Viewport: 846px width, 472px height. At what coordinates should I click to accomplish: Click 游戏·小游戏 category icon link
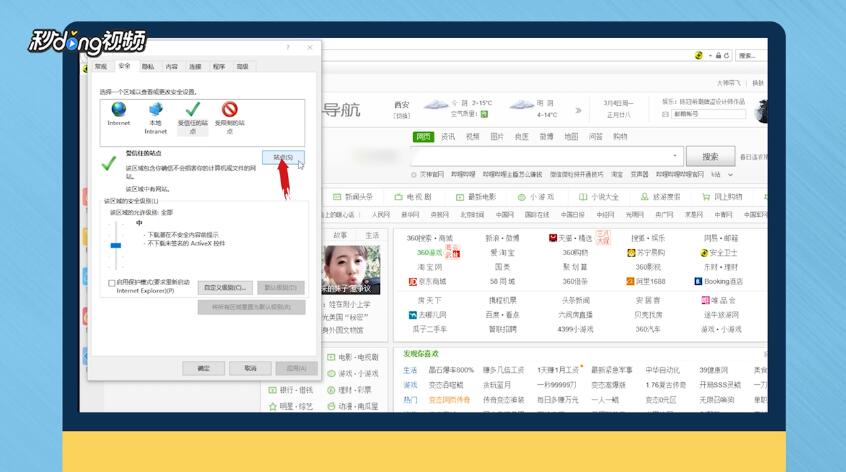tap(353, 373)
